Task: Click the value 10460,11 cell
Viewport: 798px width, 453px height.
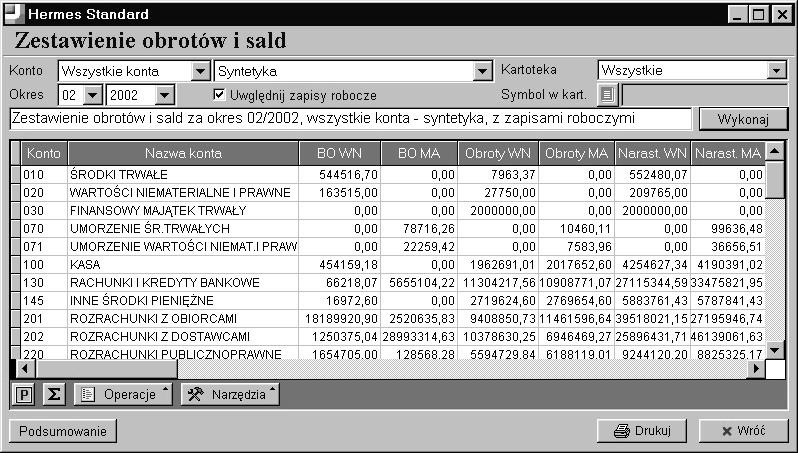Action: point(577,229)
